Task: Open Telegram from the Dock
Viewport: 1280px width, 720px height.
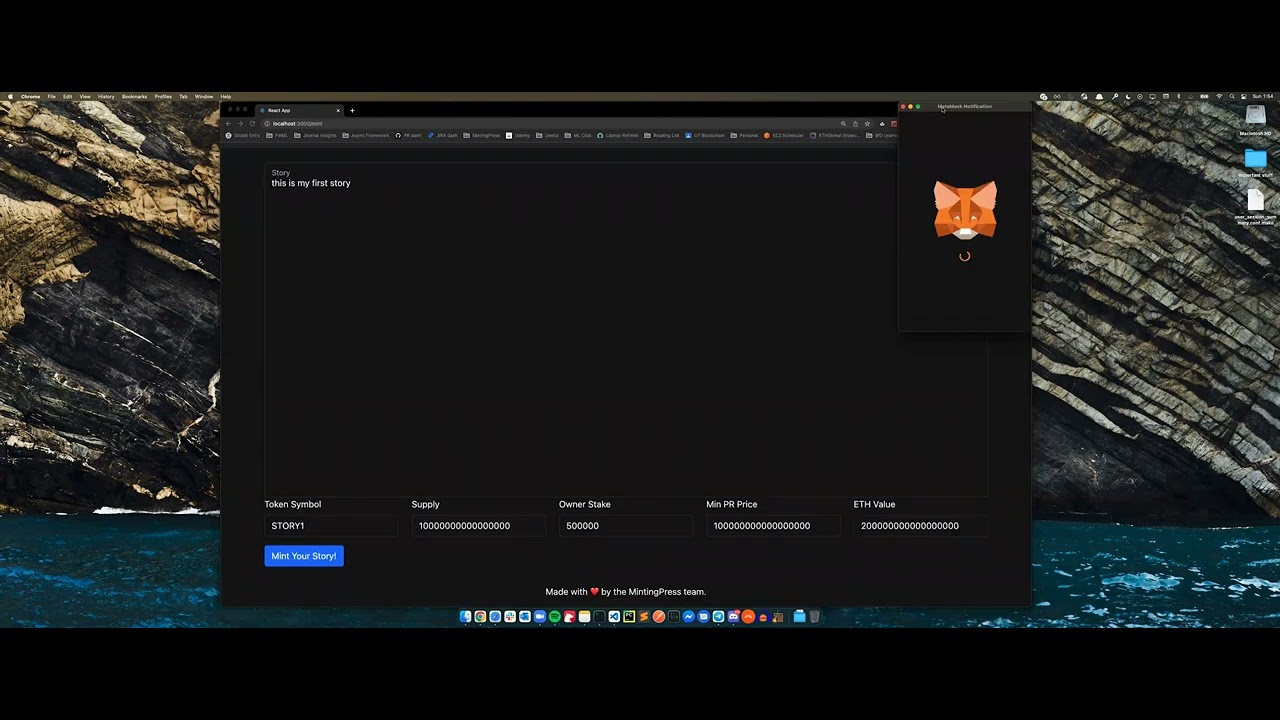Action: point(718,617)
